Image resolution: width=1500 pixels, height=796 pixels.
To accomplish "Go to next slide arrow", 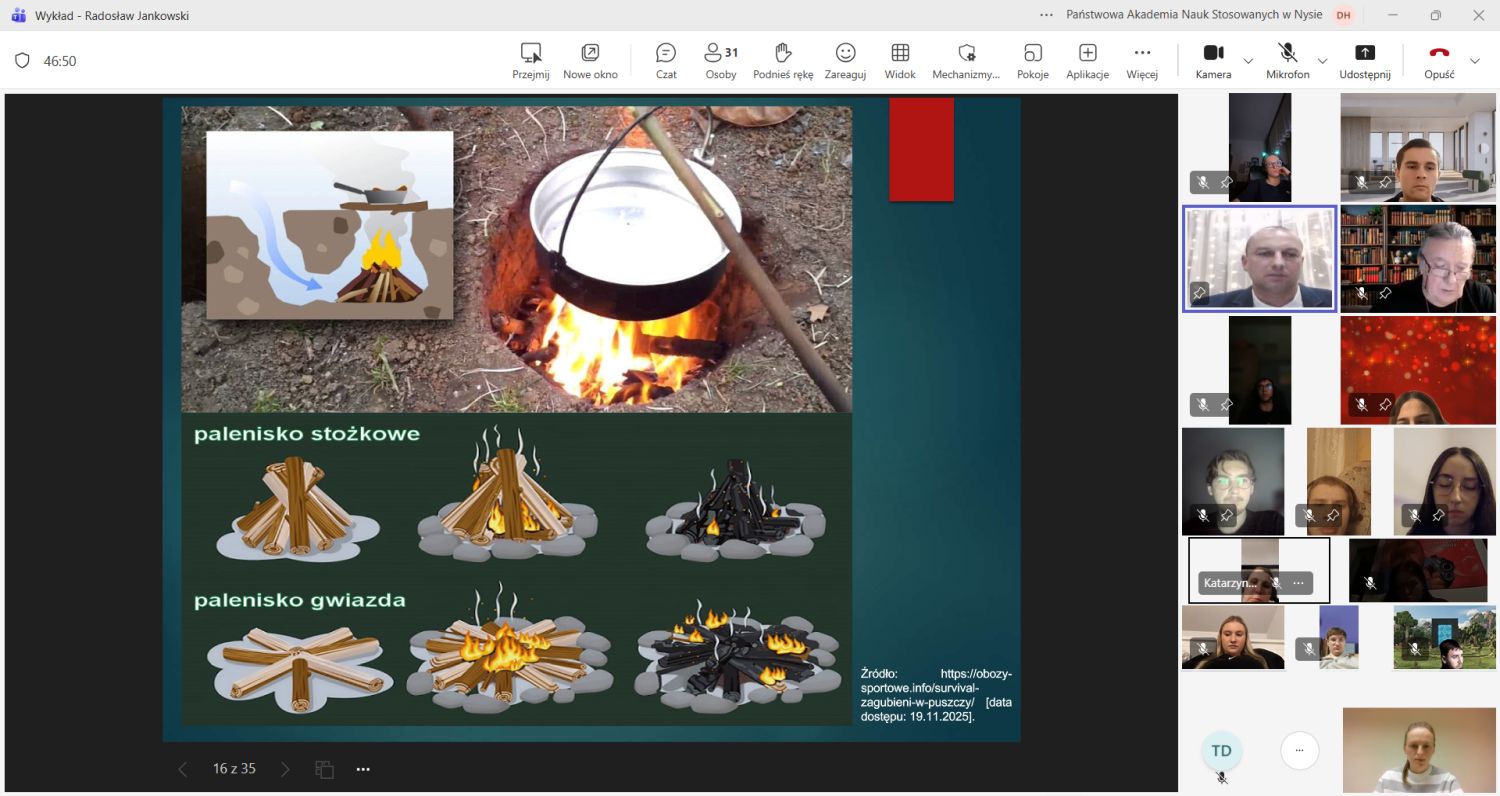I will pyautogui.click(x=286, y=769).
